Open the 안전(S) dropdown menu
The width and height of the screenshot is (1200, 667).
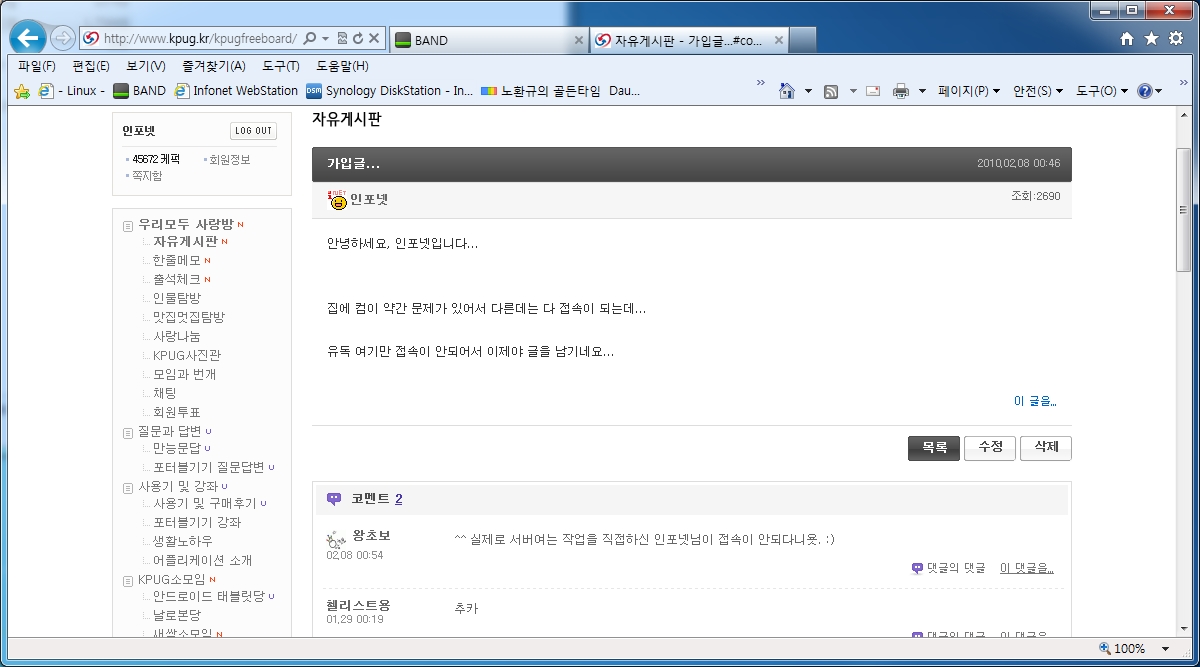tap(1038, 91)
